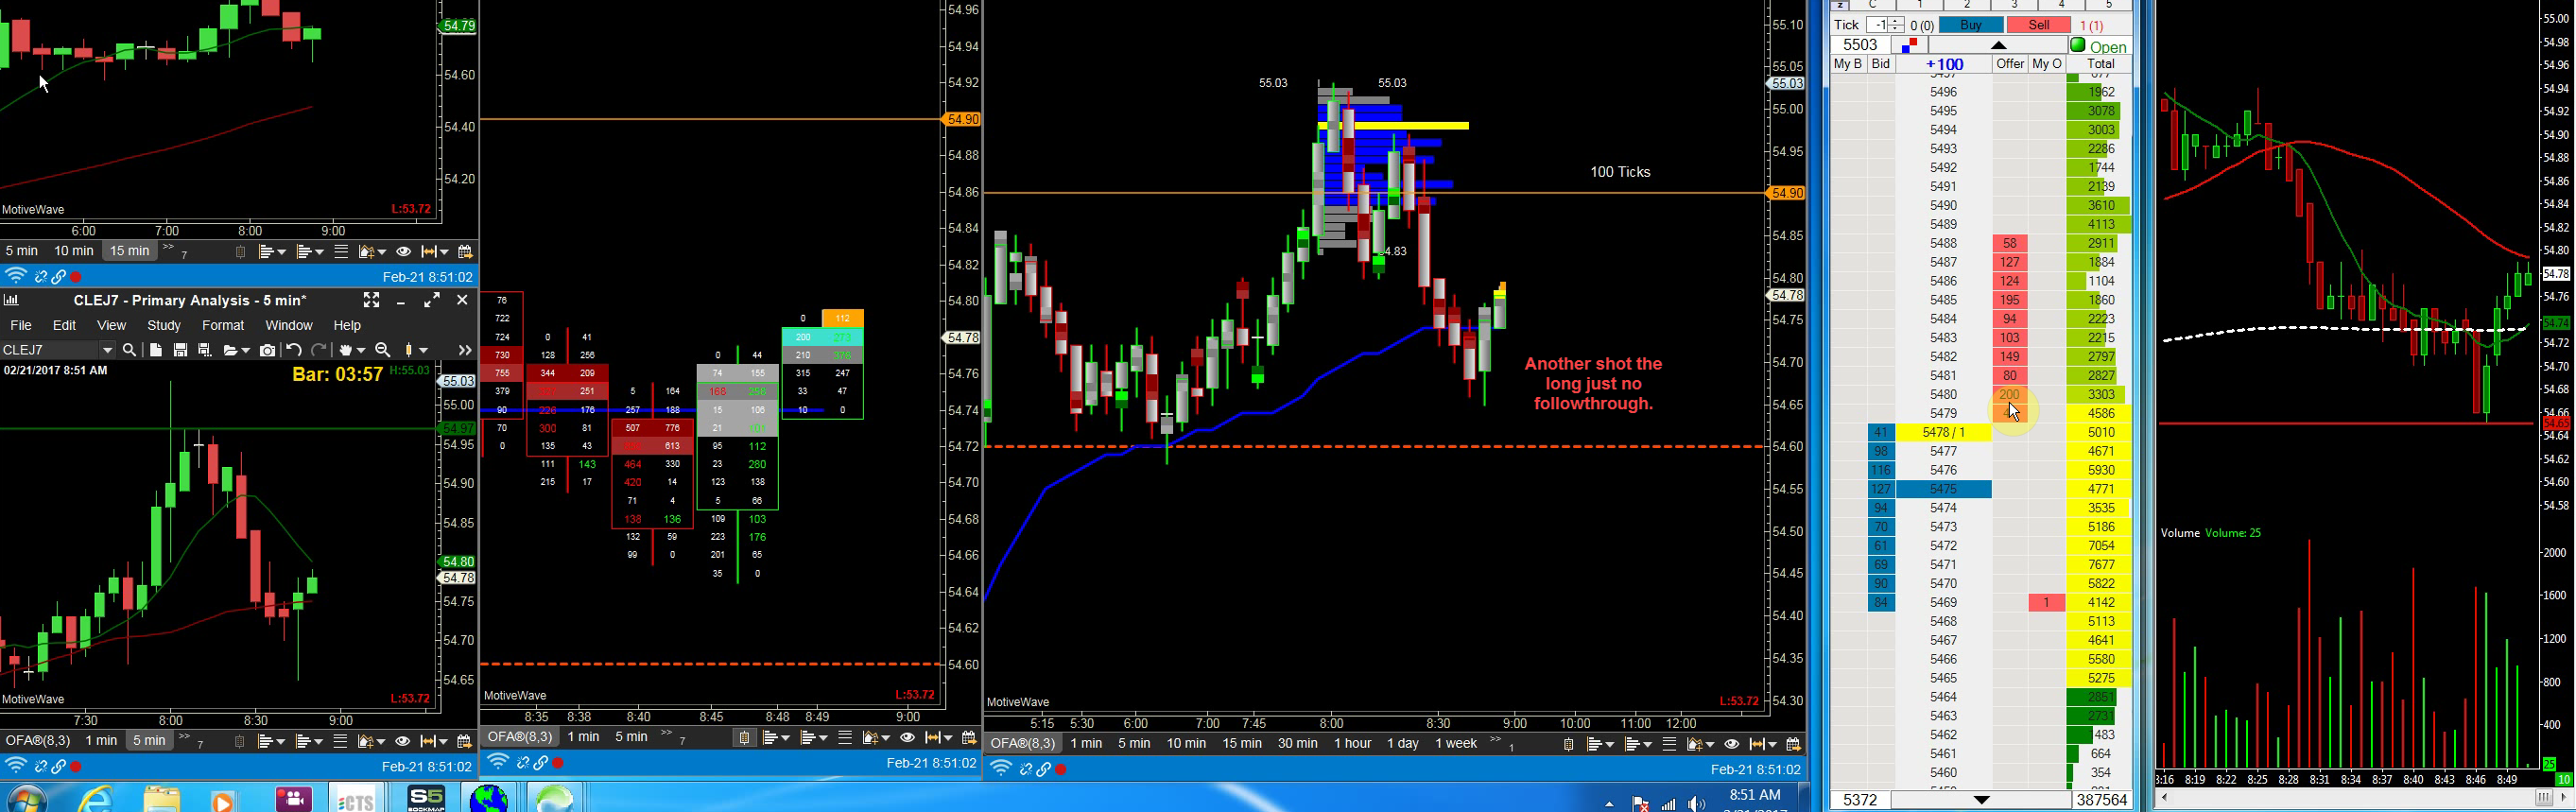The image size is (2576, 812).
Task: Expand the open-folder dropdown arrow in Primary Analysis
Action: 244,351
